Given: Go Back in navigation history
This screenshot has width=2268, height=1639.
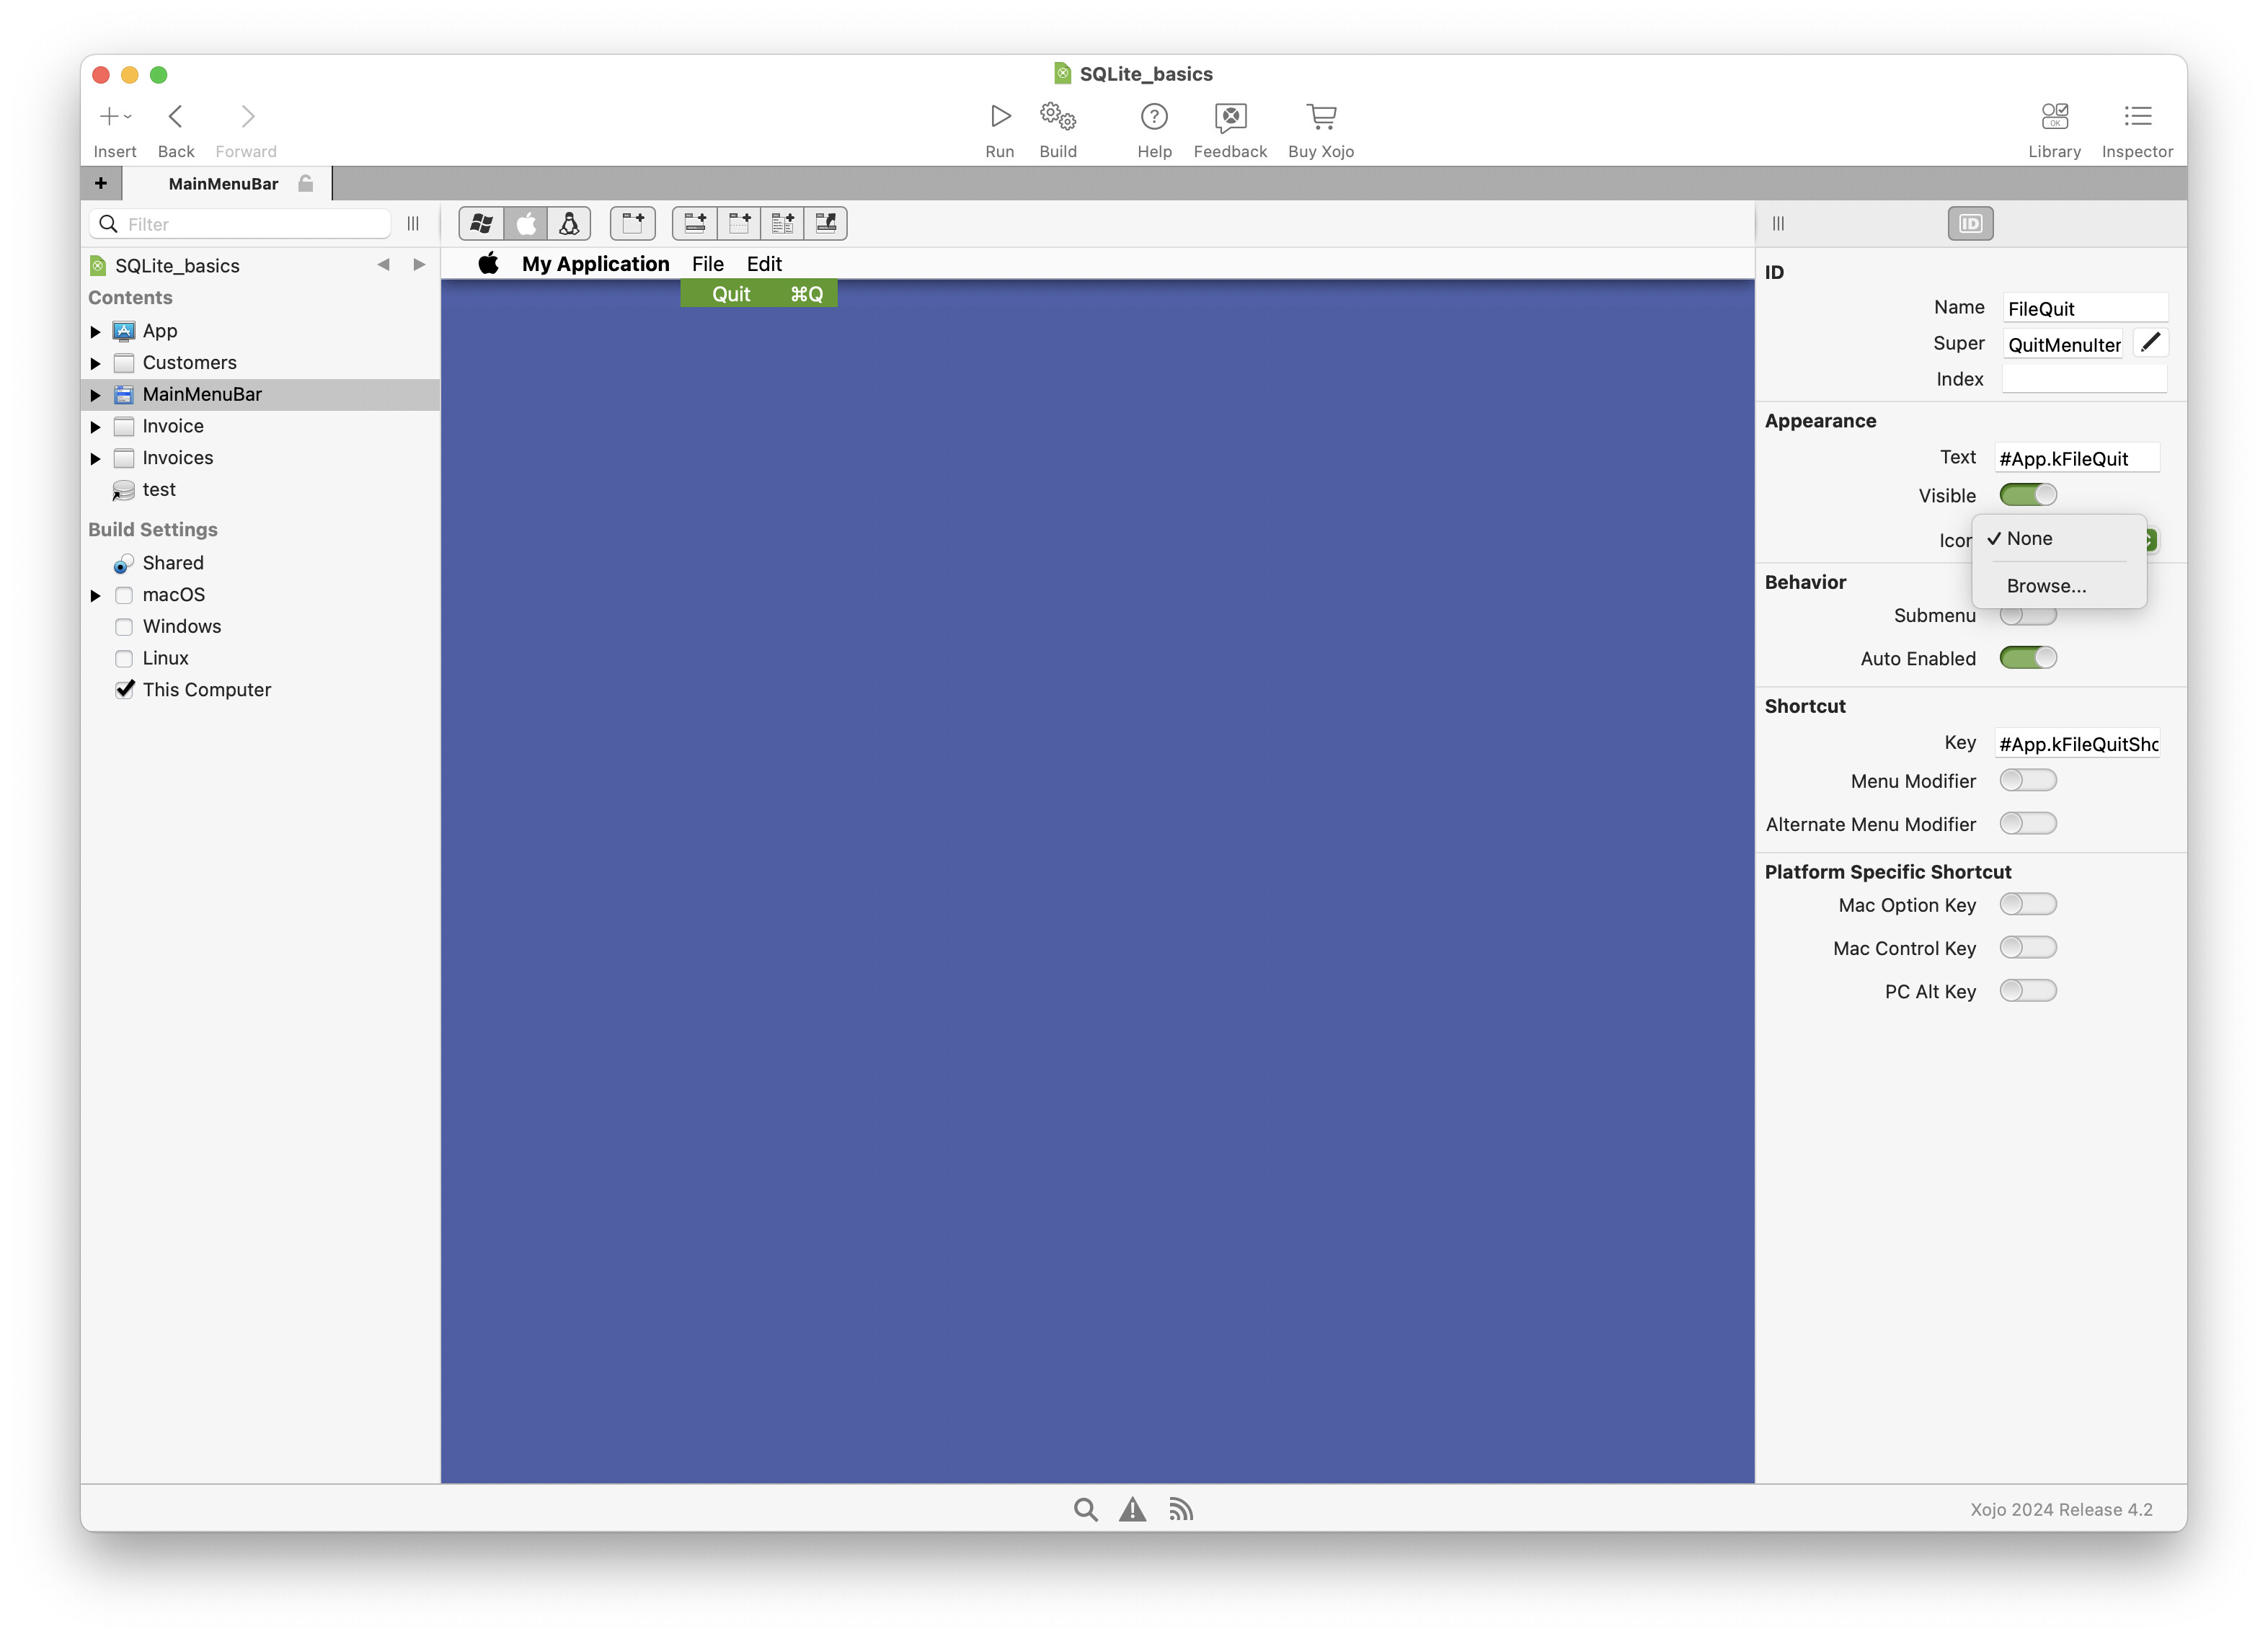Looking at the screenshot, I should [175, 116].
